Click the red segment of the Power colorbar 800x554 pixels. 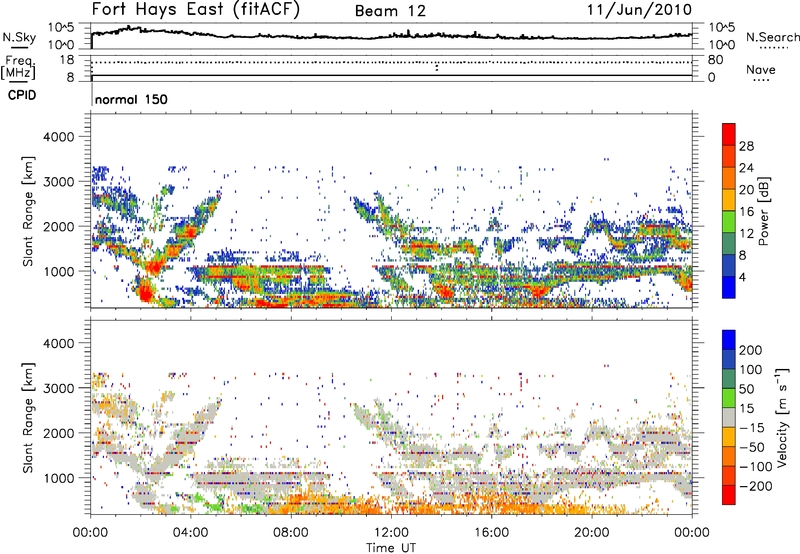click(729, 134)
